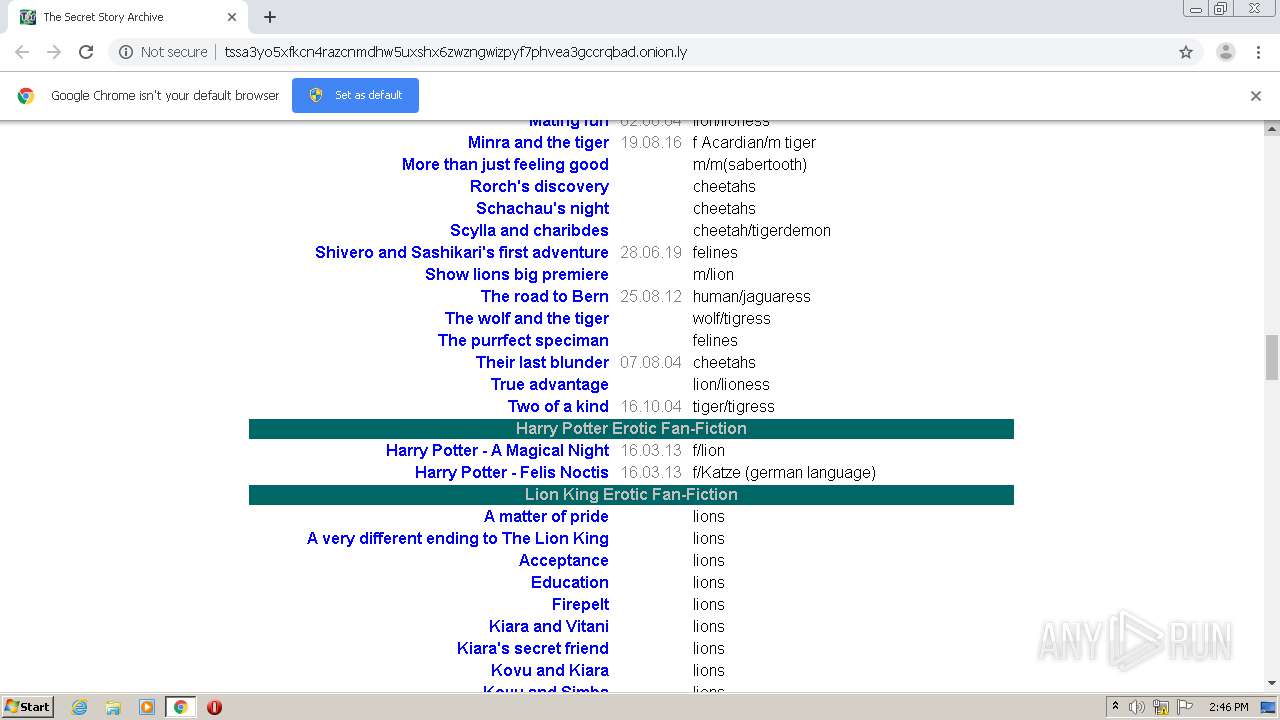This screenshot has height=720, width=1280.
Task: Open The wolf and the tiger link
Action: pos(526,318)
